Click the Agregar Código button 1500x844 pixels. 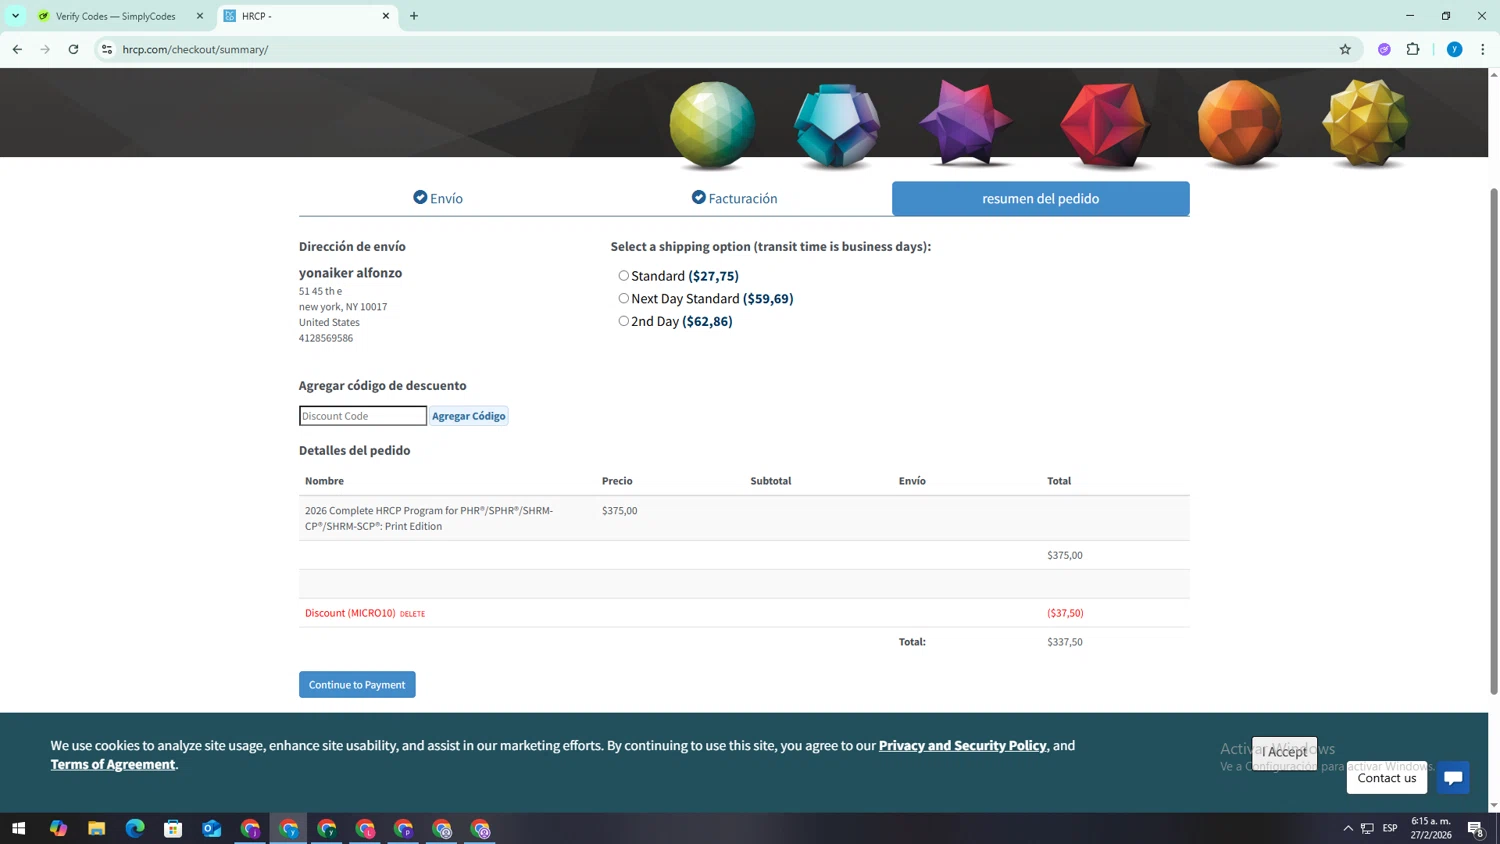468,416
